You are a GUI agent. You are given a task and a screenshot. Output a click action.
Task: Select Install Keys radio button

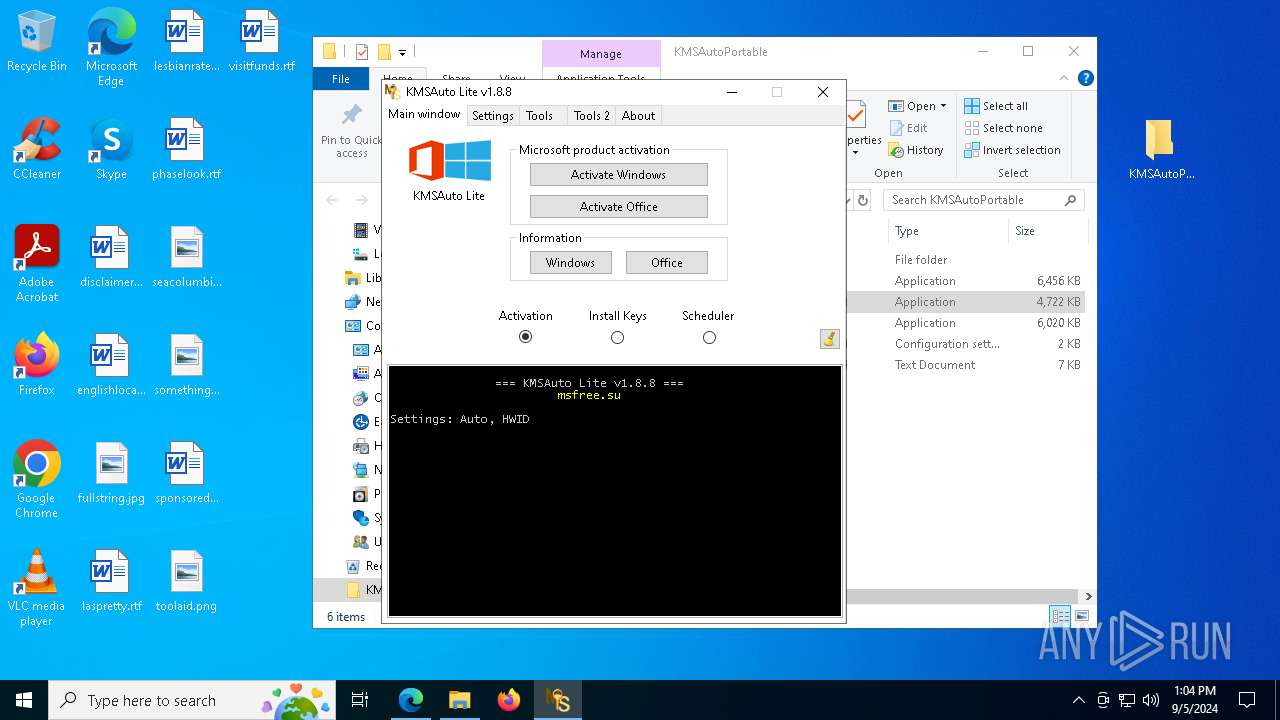click(x=617, y=337)
